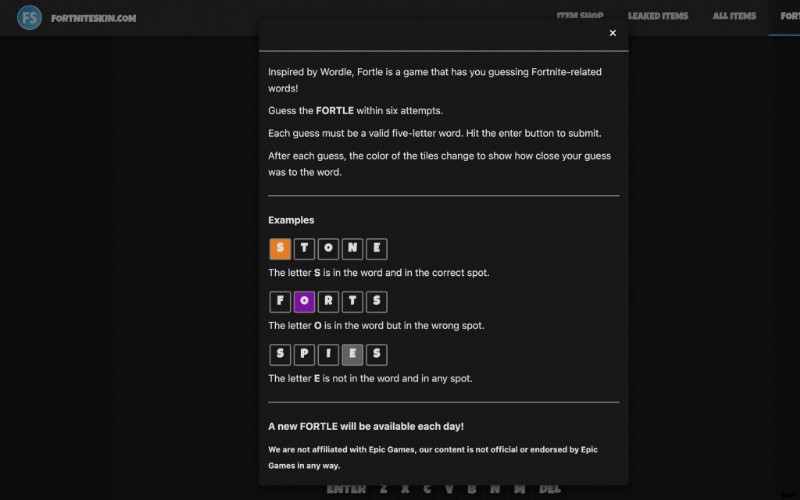Screen dimensions: 800x500
Task: Go to the Item Shop tab
Action: (x=586, y=16)
